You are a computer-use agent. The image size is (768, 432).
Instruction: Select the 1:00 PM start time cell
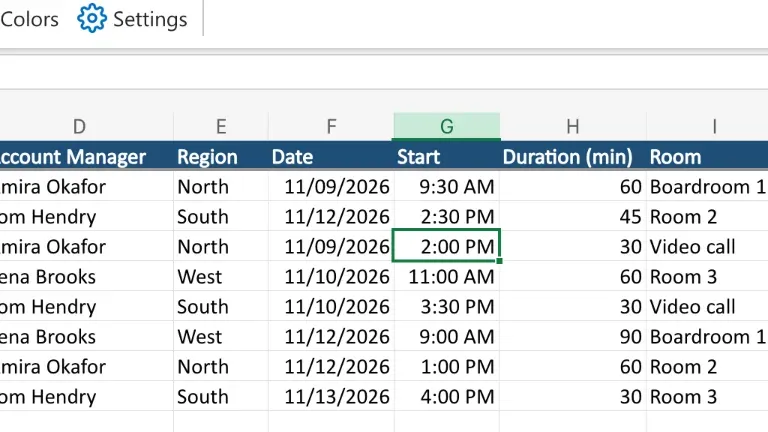coord(447,366)
